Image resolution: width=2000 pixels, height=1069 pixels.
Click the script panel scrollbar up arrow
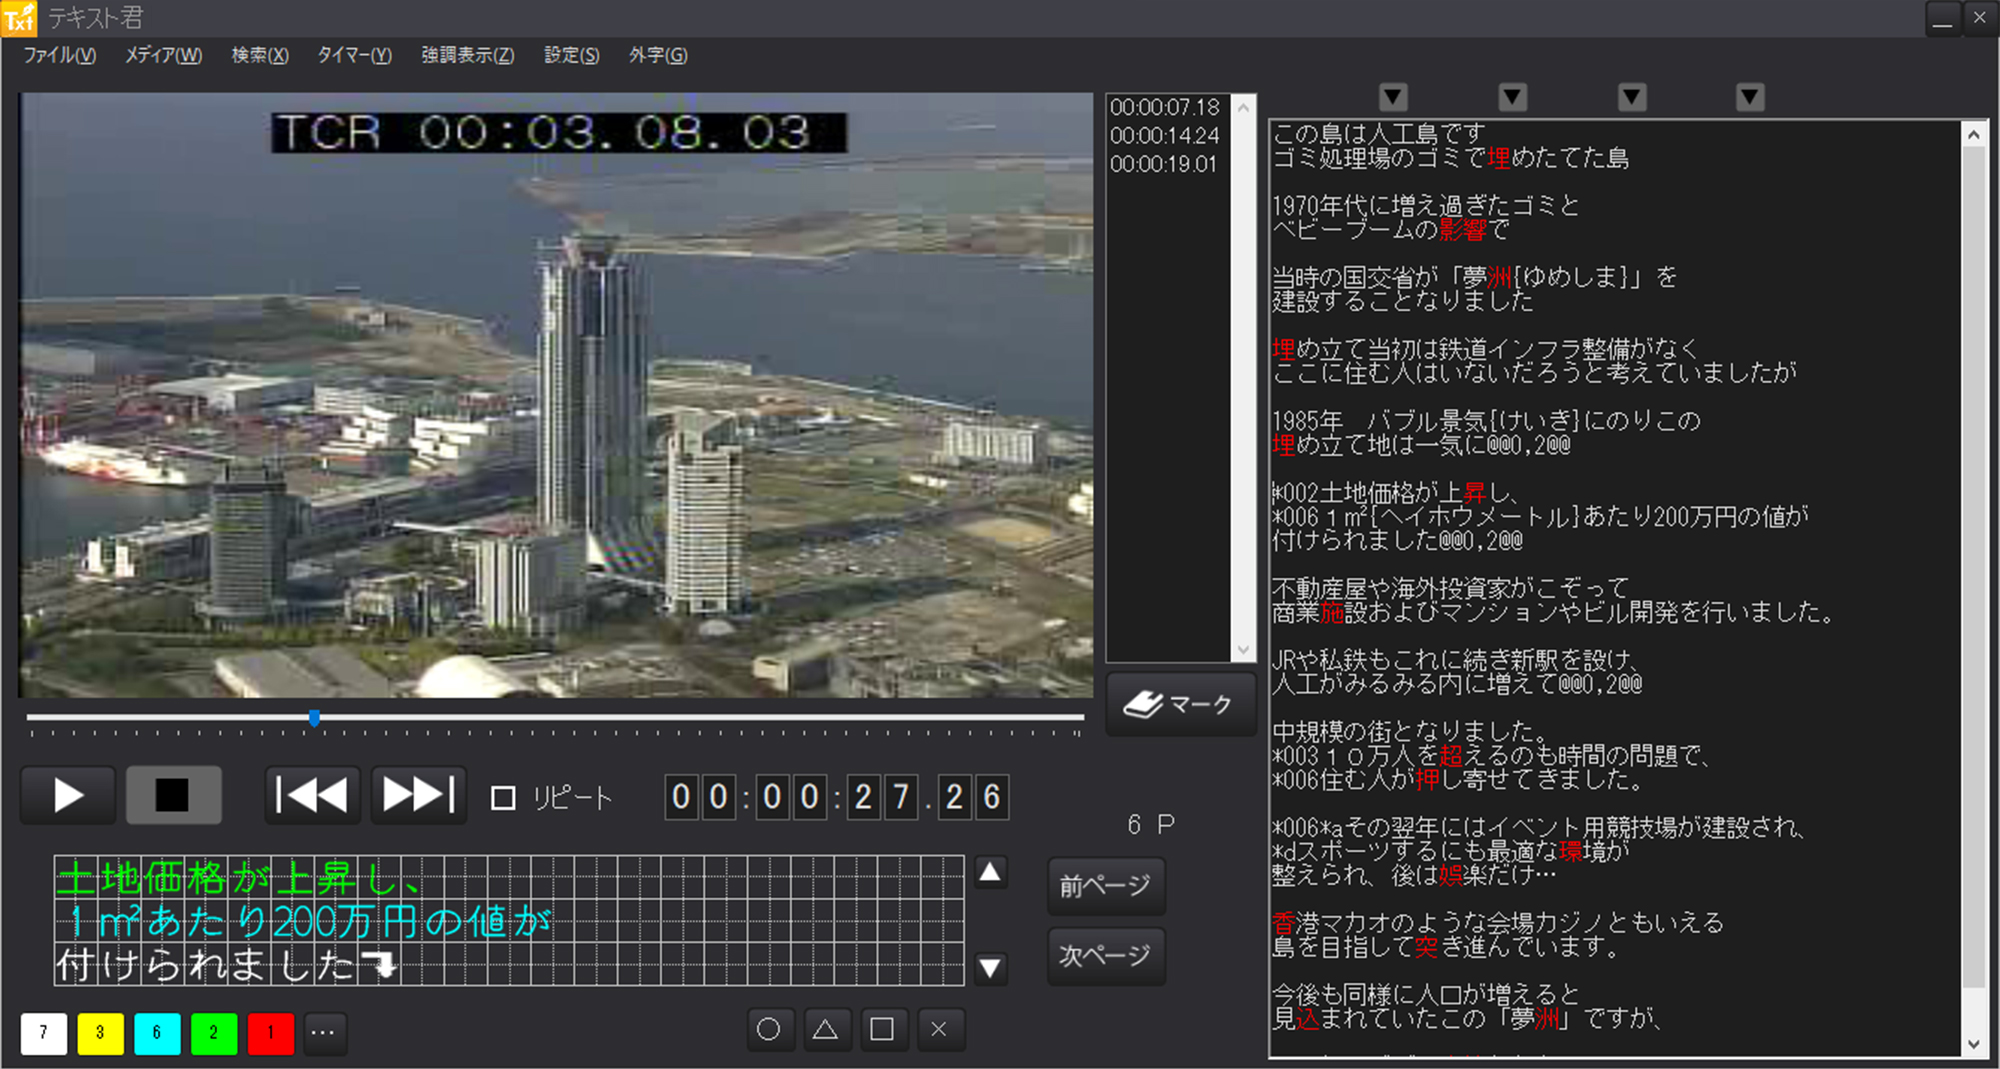pos(1973,135)
